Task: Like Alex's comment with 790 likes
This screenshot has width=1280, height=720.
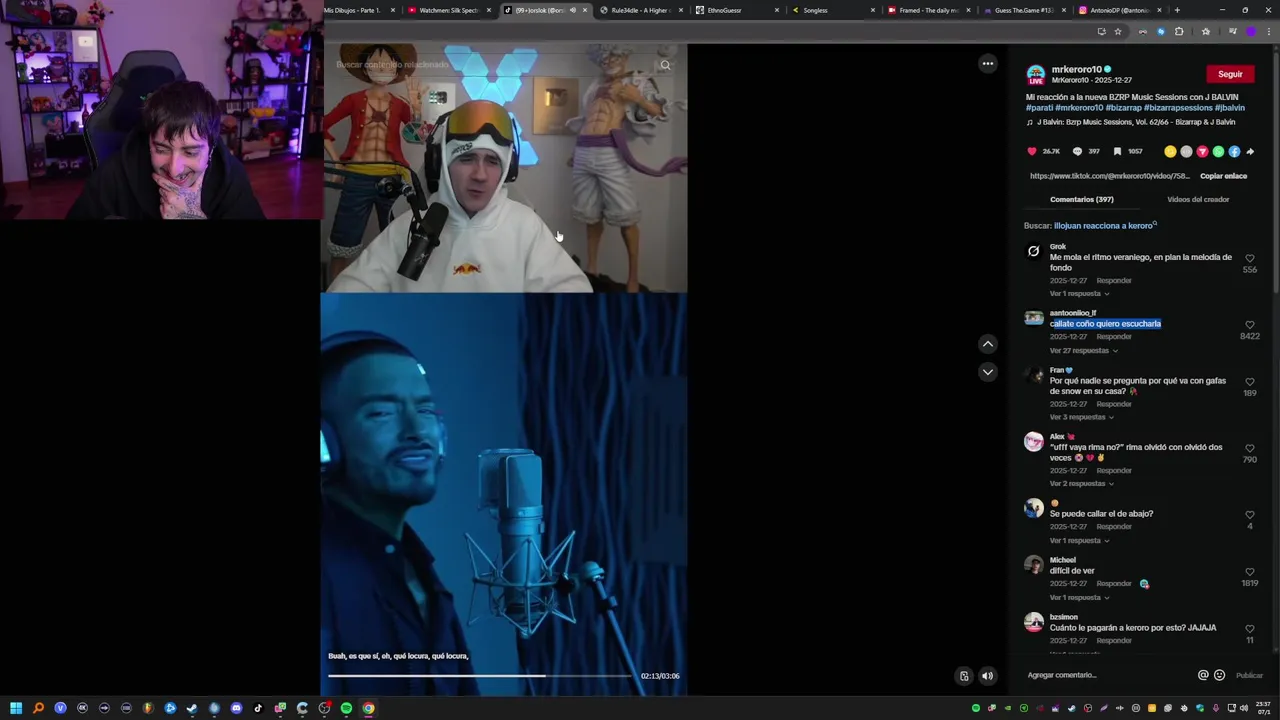Action: tap(1249, 449)
